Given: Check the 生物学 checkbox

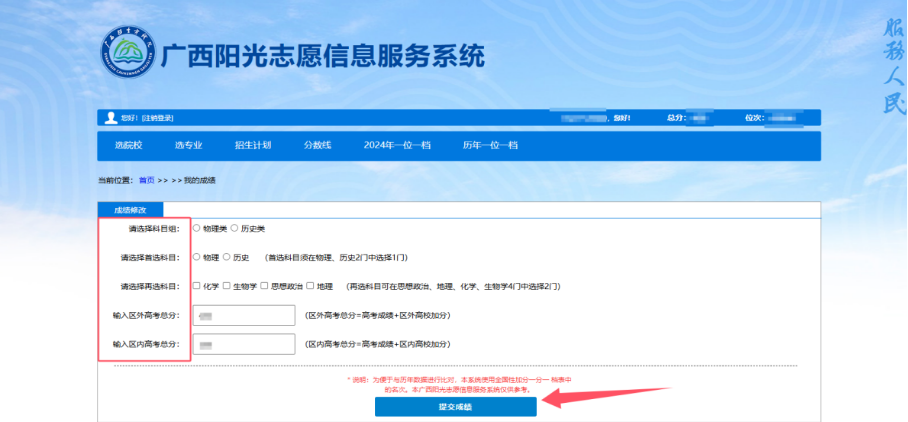Looking at the screenshot, I should (x=227, y=286).
